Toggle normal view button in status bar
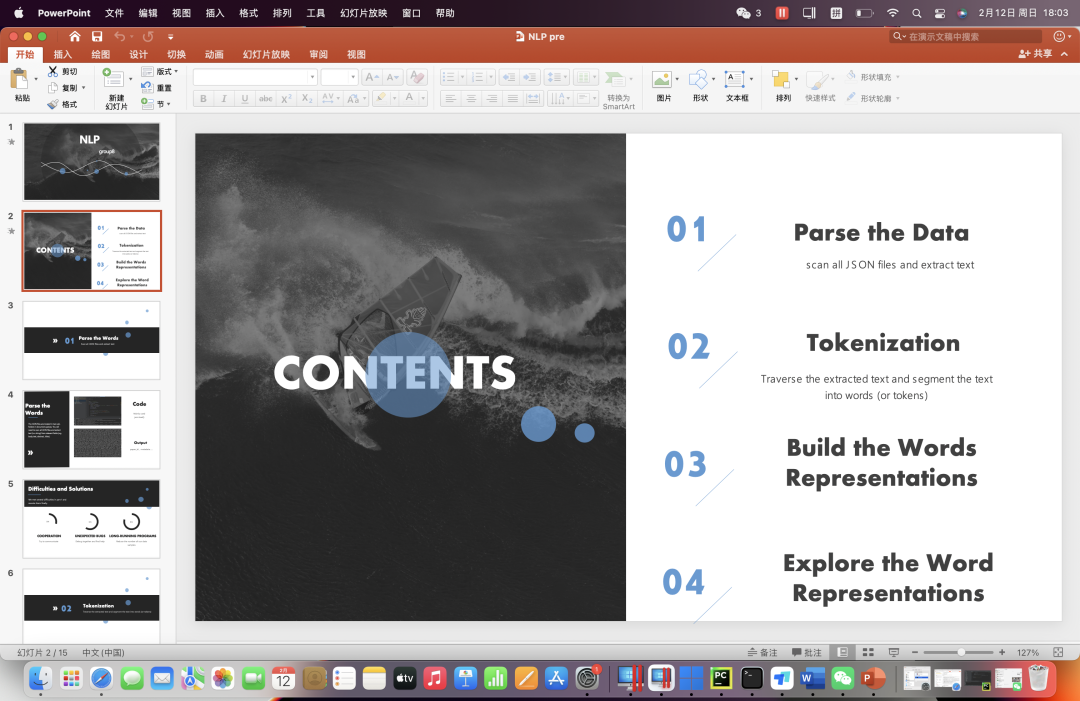Viewport: 1080px width, 701px height. (x=842, y=652)
